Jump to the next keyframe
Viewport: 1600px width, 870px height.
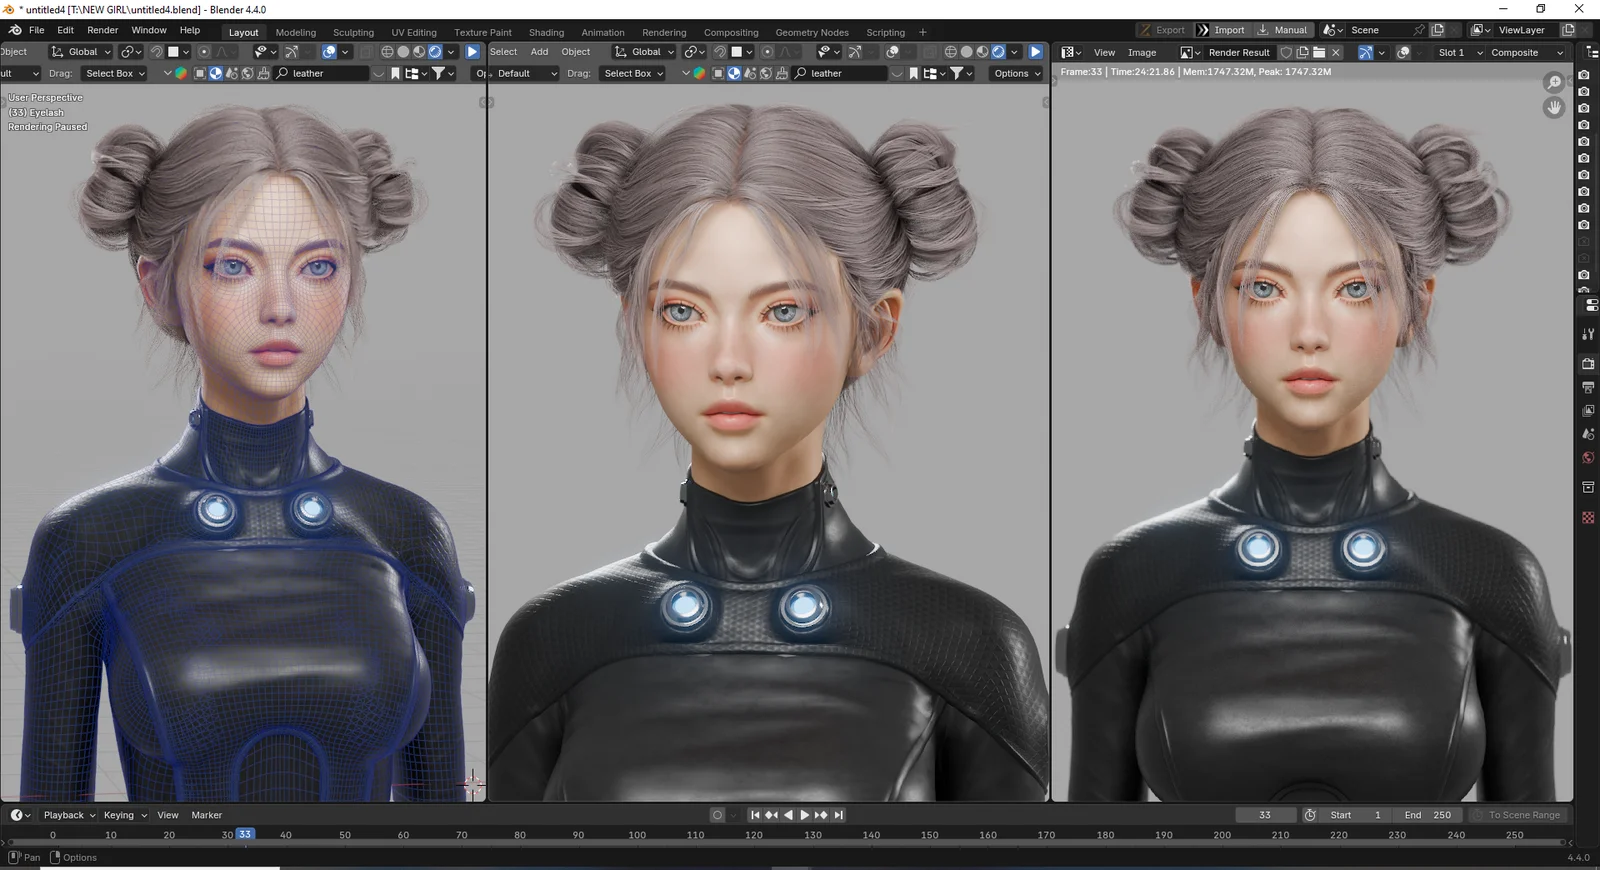[x=821, y=815]
